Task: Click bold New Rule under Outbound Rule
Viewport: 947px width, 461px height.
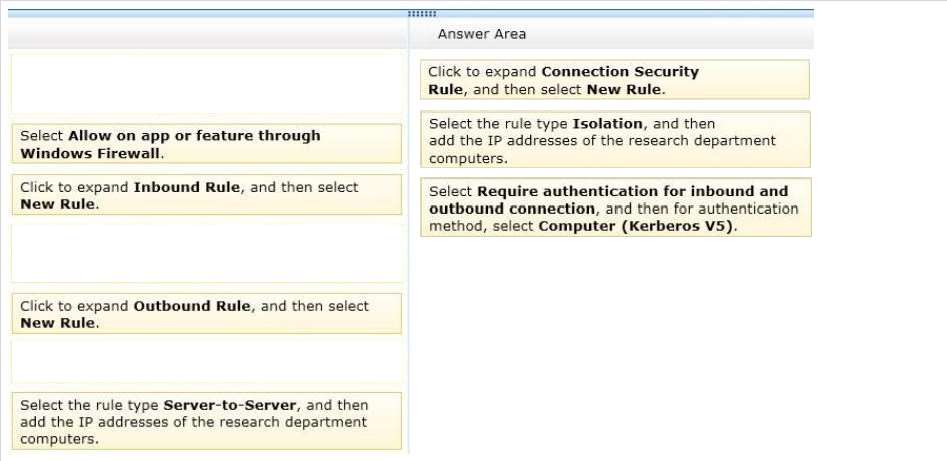Action: [x=57, y=323]
